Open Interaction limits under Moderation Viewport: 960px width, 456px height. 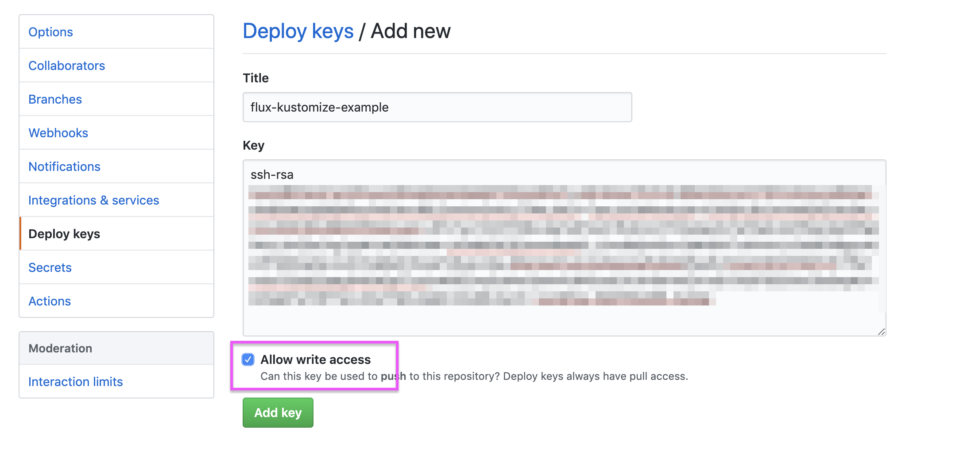75,382
